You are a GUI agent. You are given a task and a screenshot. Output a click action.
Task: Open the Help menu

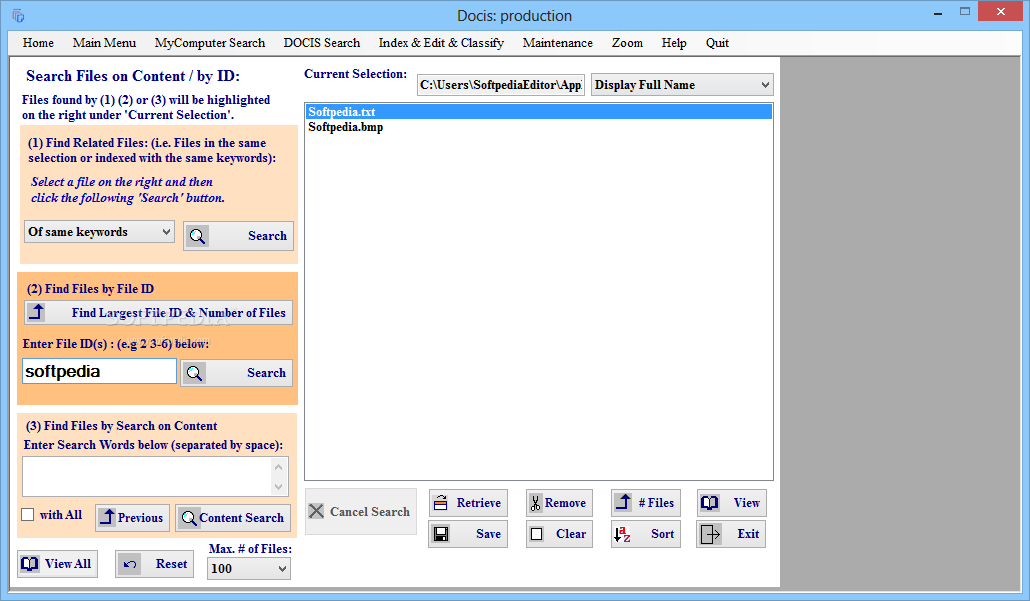[674, 43]
